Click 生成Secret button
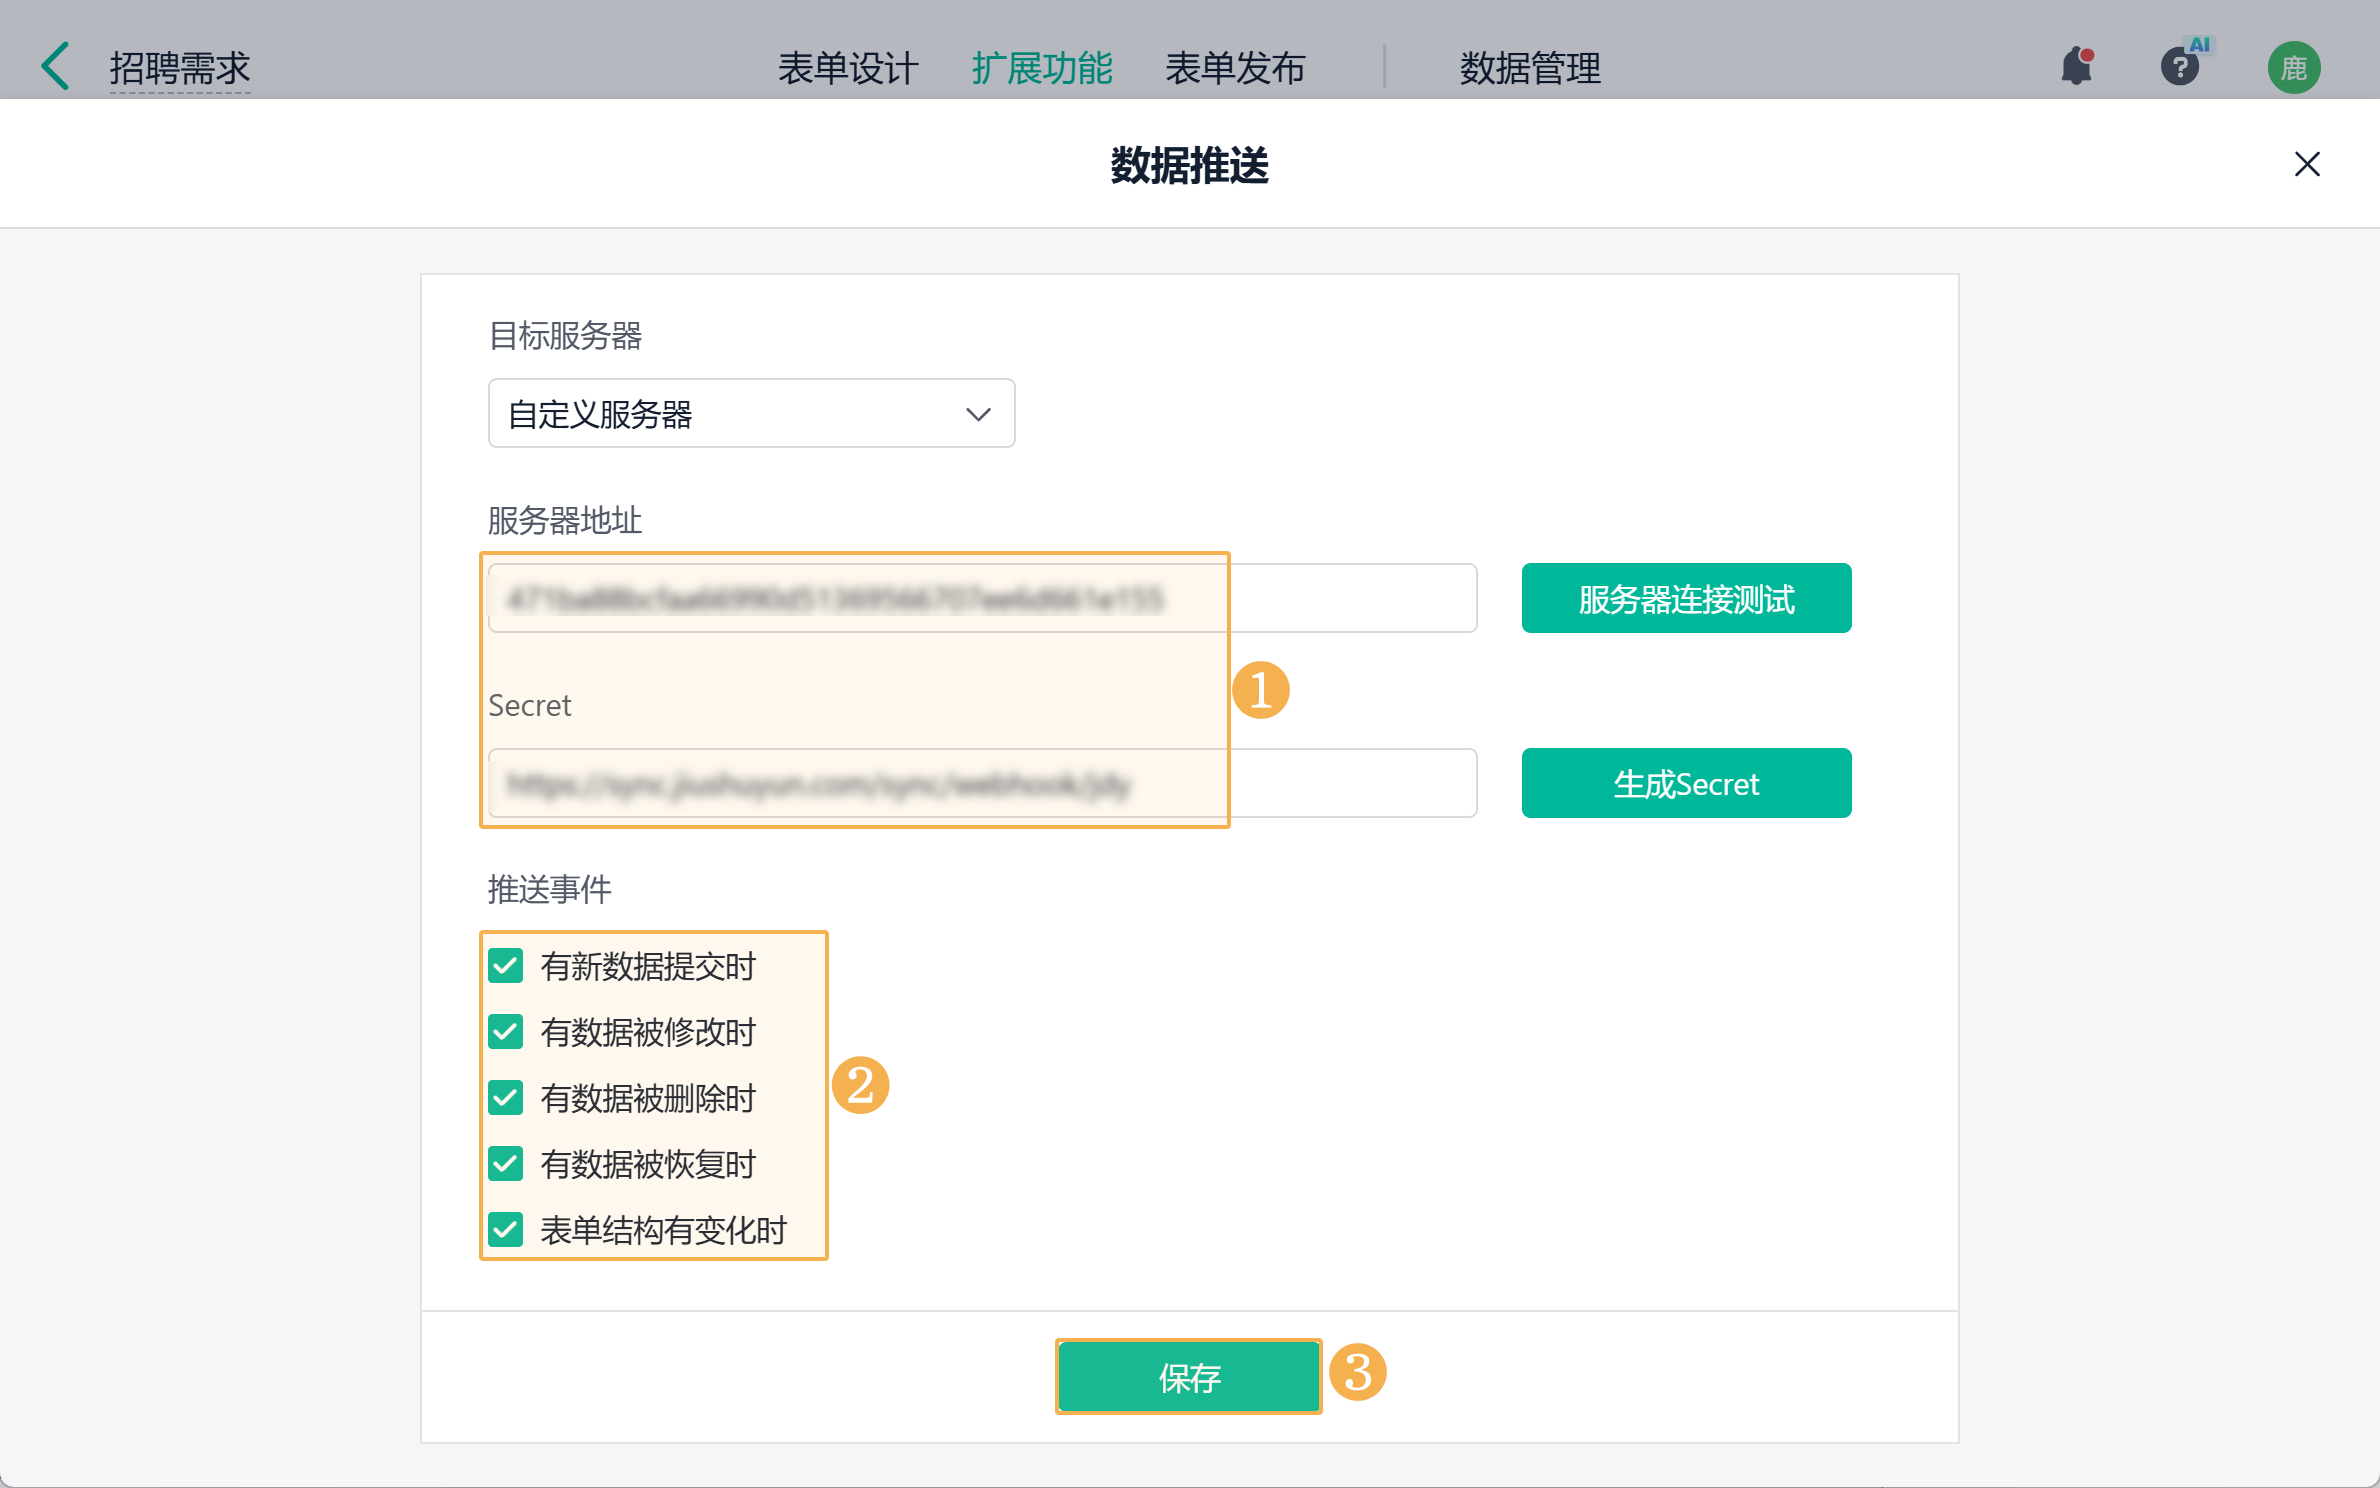 point(1685,783)
